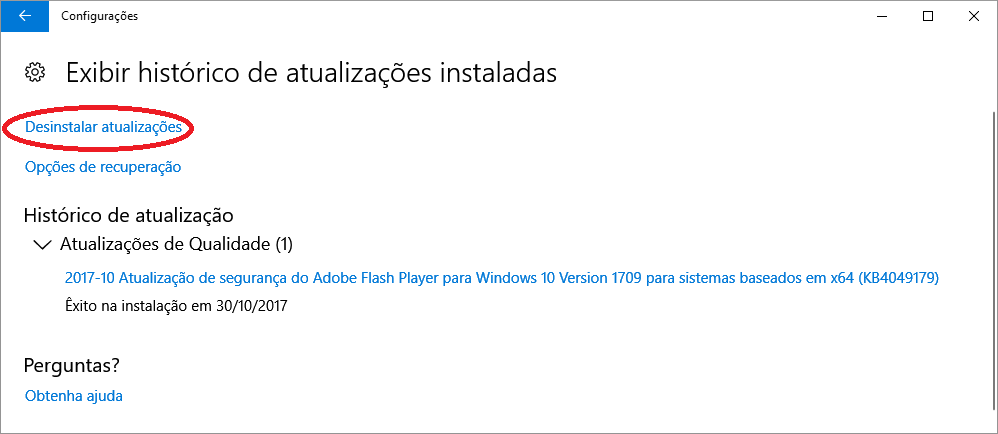Minimize the Configurações window
This screenshot has width=998, height=434.
coord(882,16)
